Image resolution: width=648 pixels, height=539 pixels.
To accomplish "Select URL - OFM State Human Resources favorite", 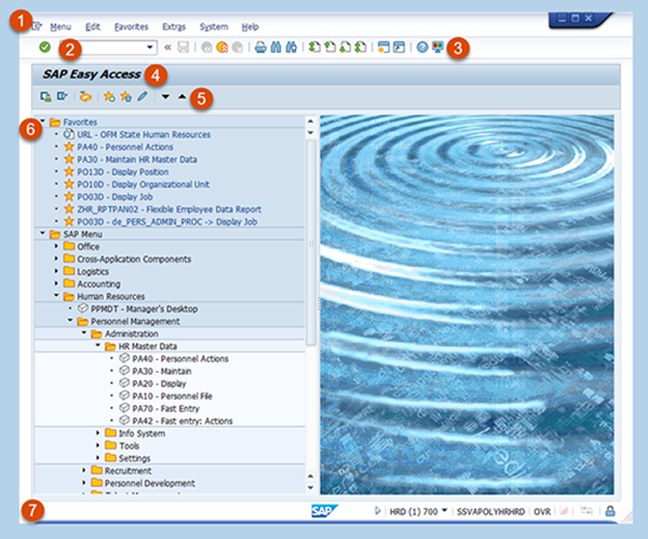I will (143, 135).
